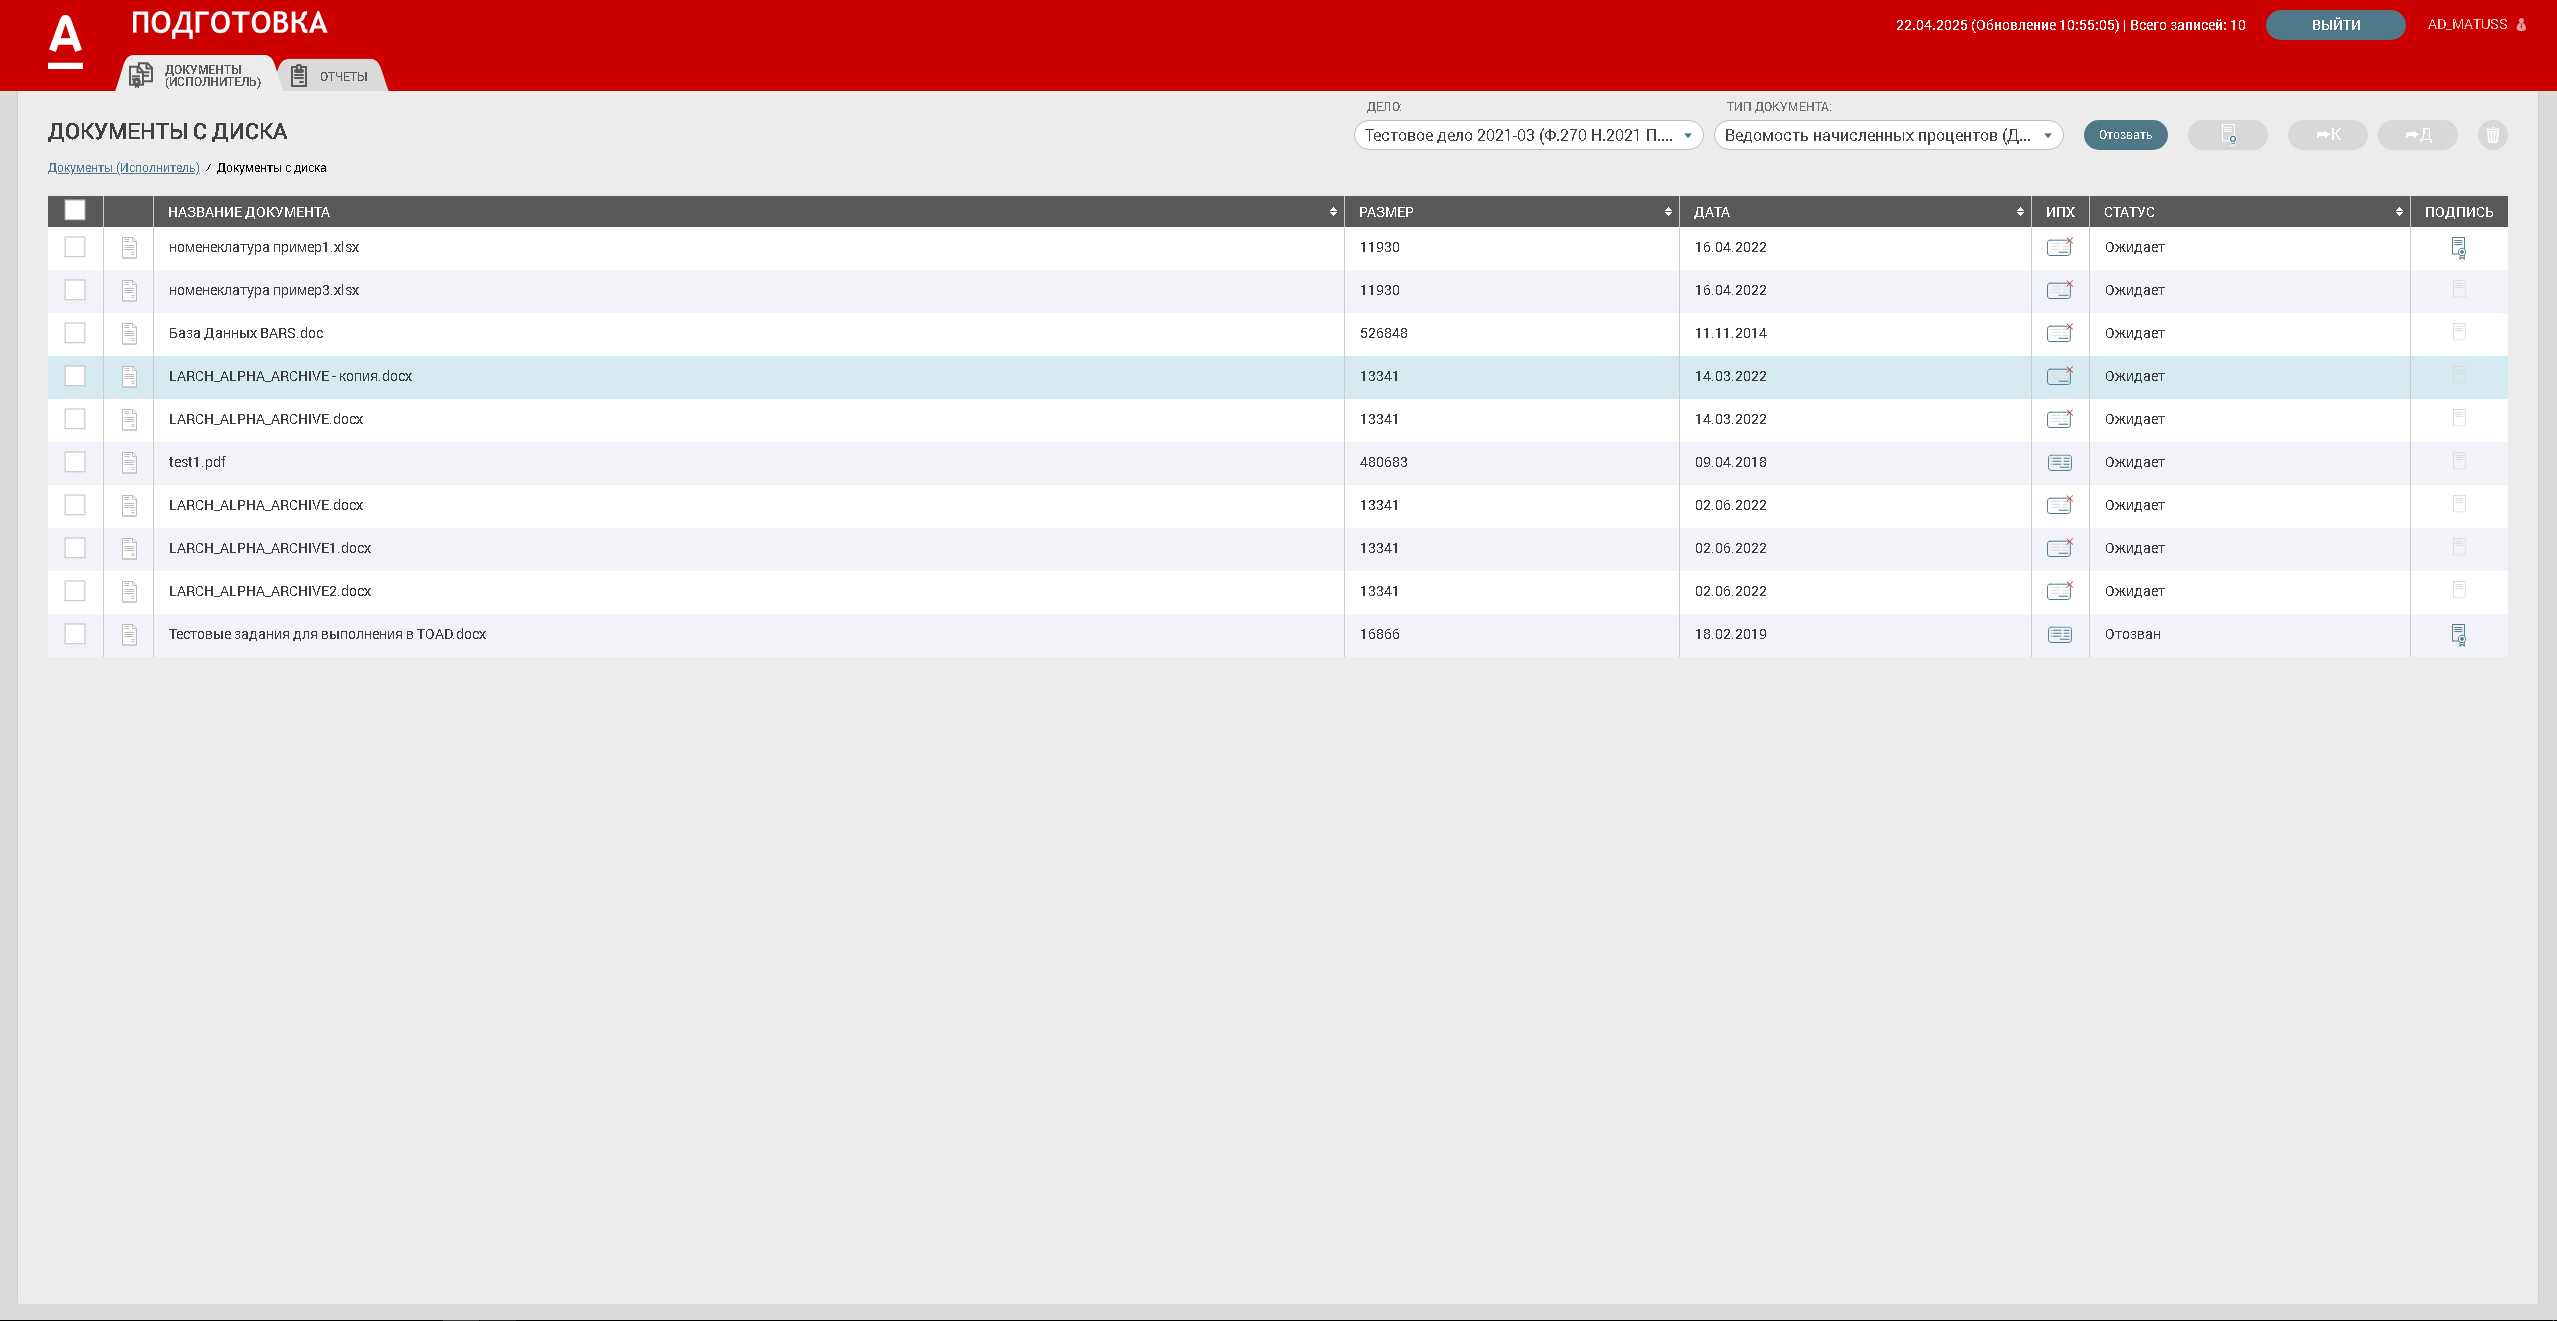This screenshot has height=1321, width=2557.
Task: Click size value 480683
Action: (x=1383, y=462)
